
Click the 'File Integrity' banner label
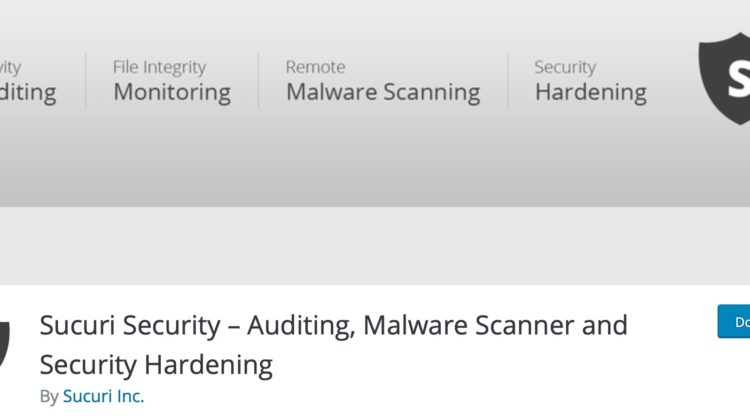click(x=159, y=67)
